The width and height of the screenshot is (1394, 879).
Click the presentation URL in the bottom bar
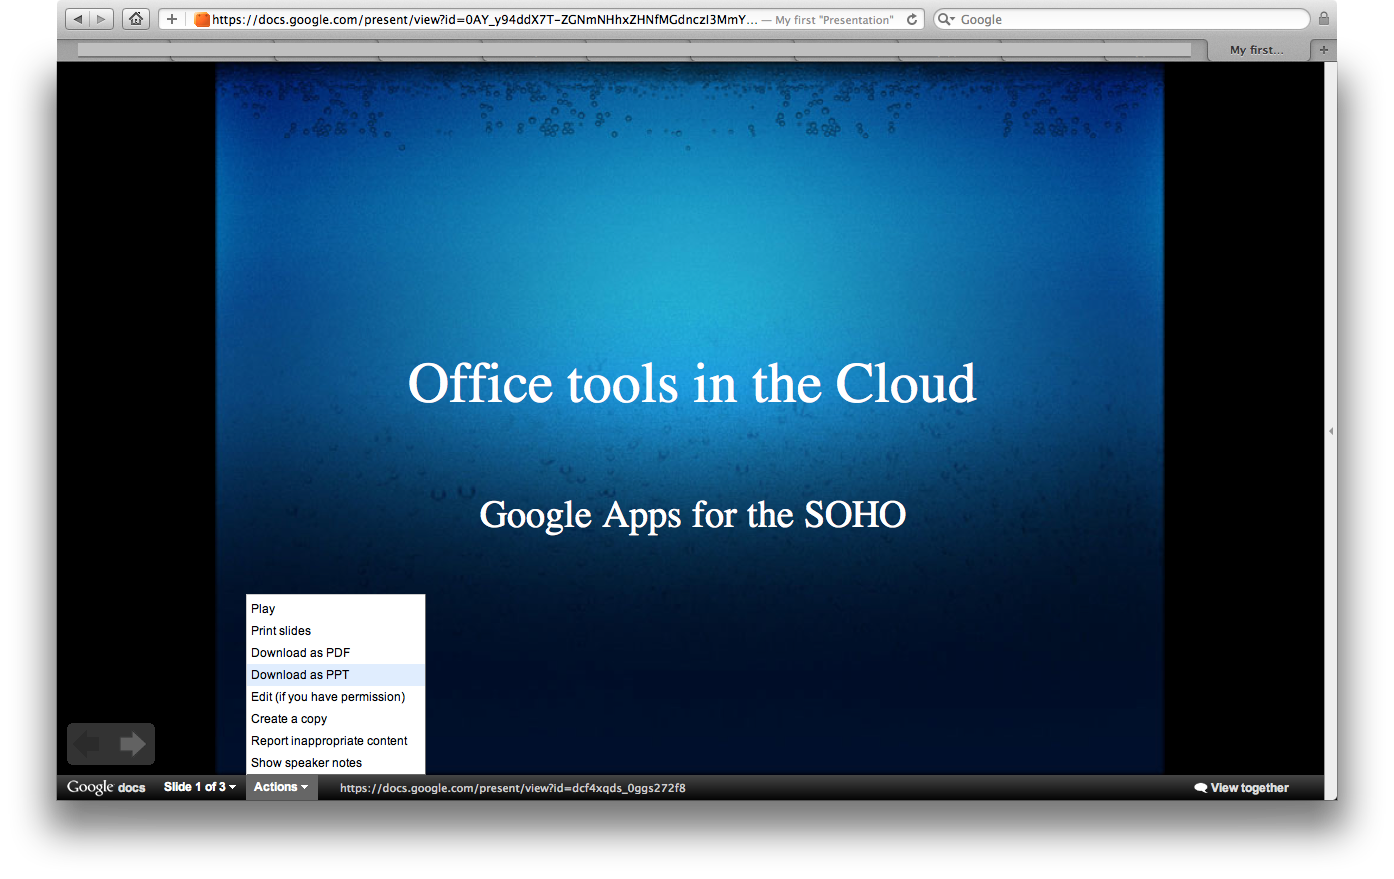(x=512, y=788)
